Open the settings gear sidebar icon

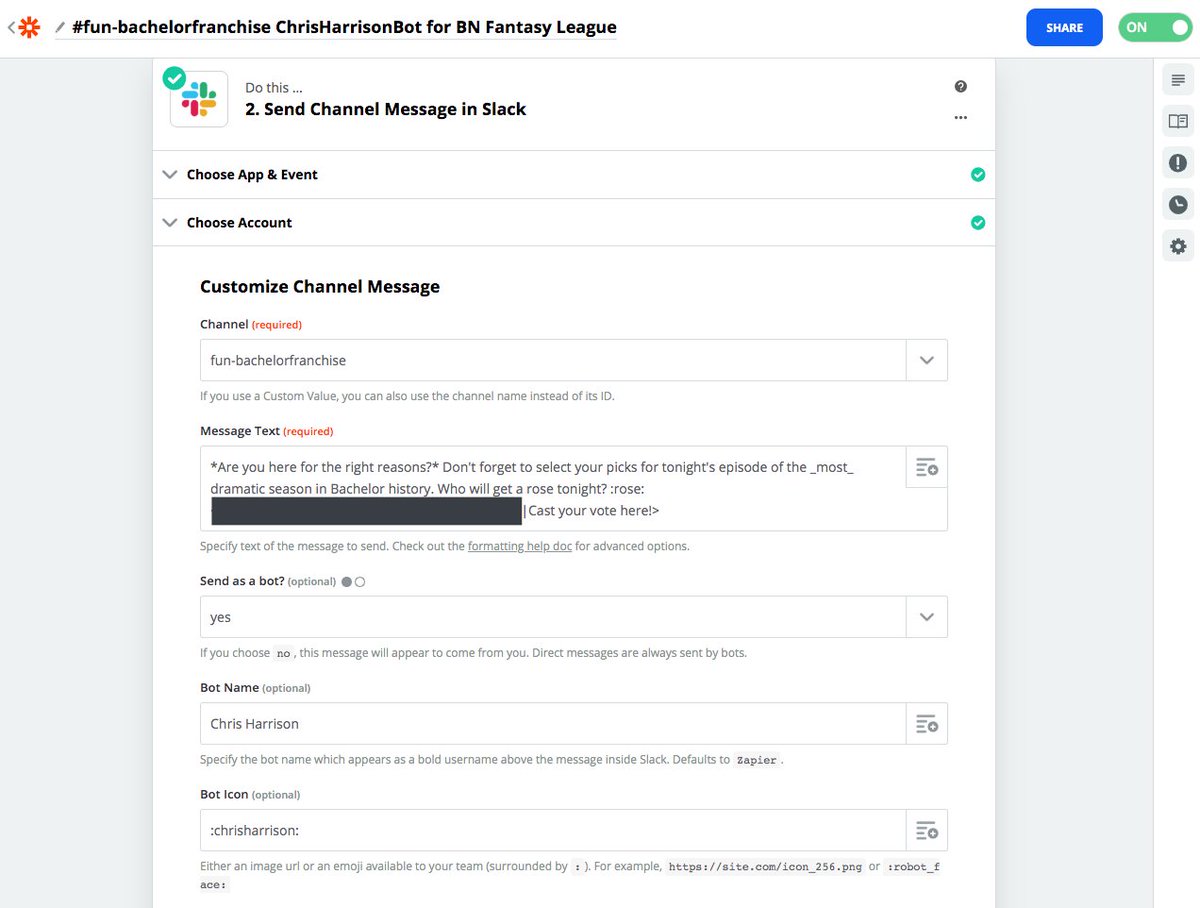click(1178, 246)
